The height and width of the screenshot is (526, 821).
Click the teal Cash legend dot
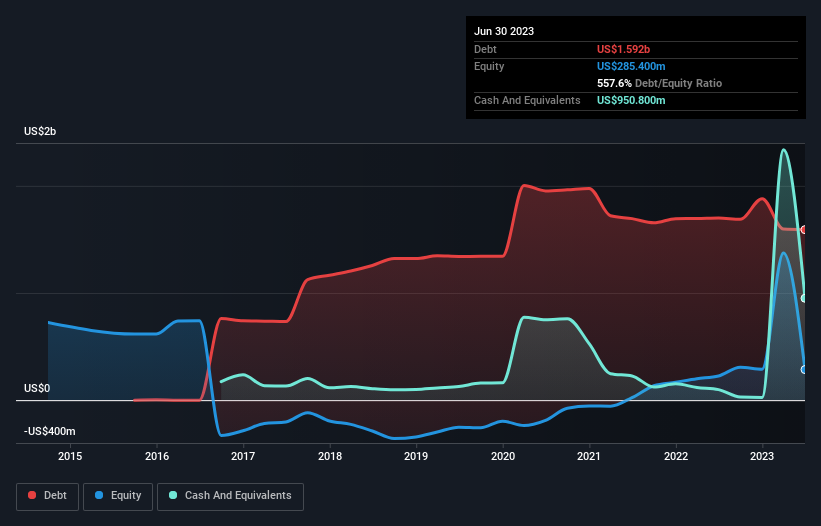coord(173,495)
